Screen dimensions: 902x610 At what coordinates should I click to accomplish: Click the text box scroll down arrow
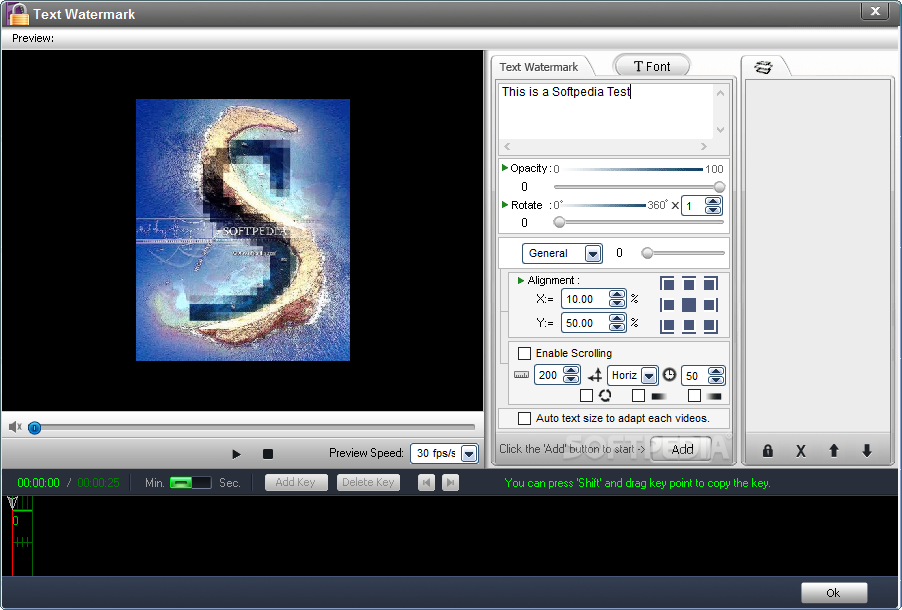point(721,129)
